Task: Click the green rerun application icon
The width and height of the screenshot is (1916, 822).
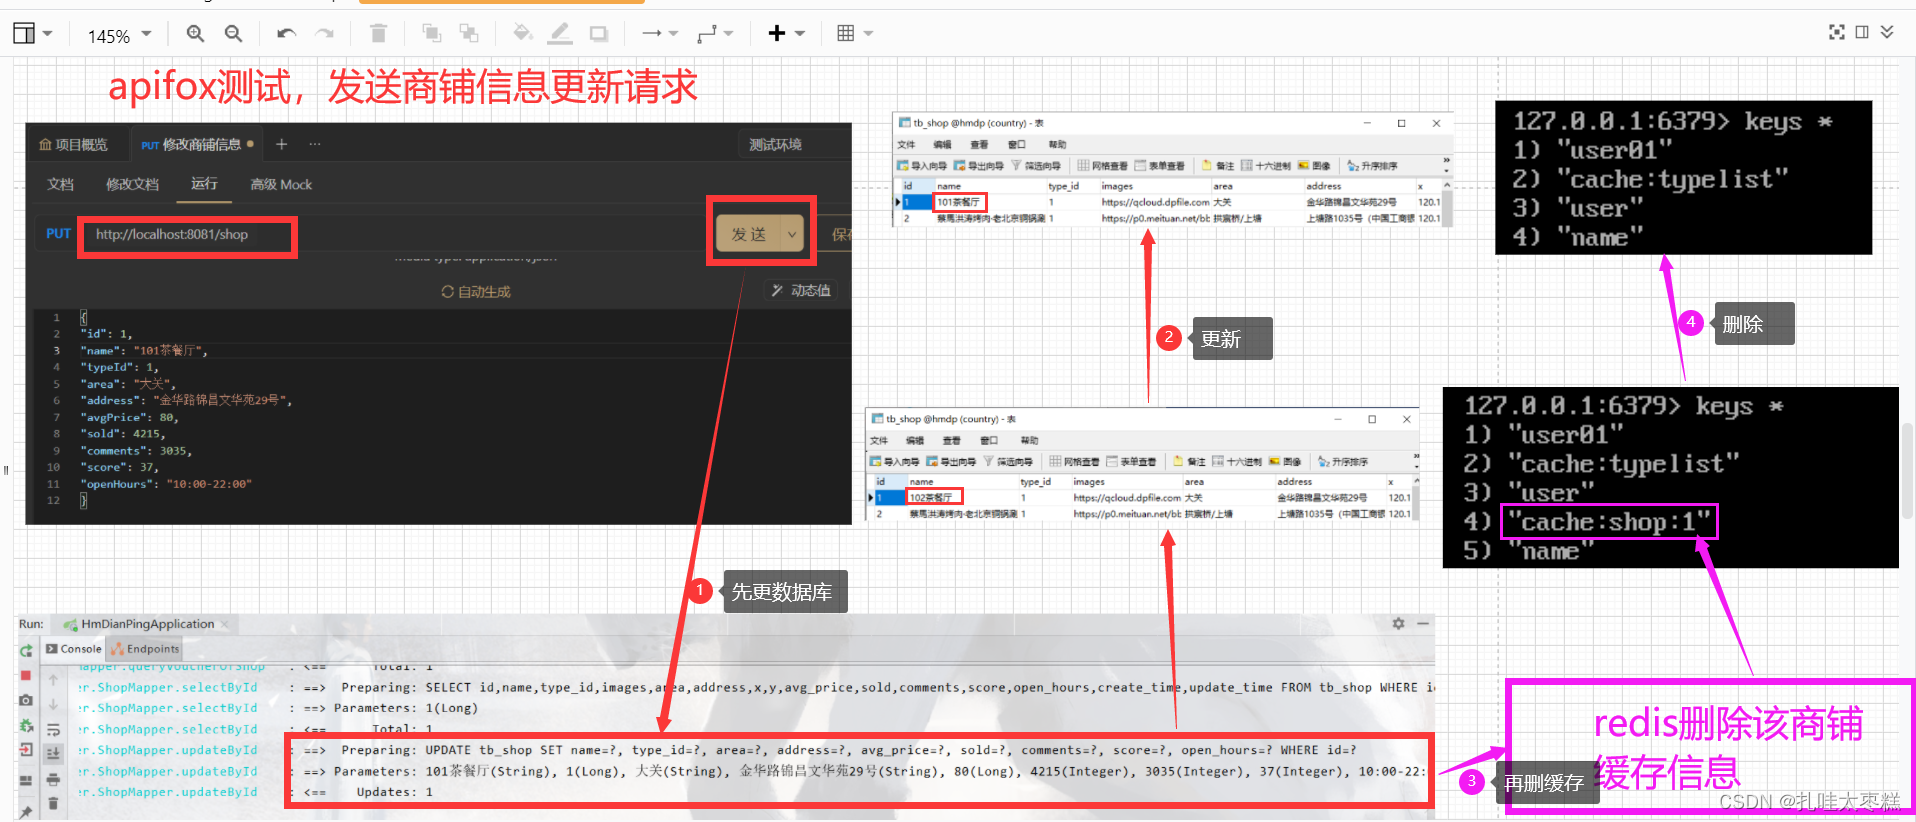Action: coord(26,650)
